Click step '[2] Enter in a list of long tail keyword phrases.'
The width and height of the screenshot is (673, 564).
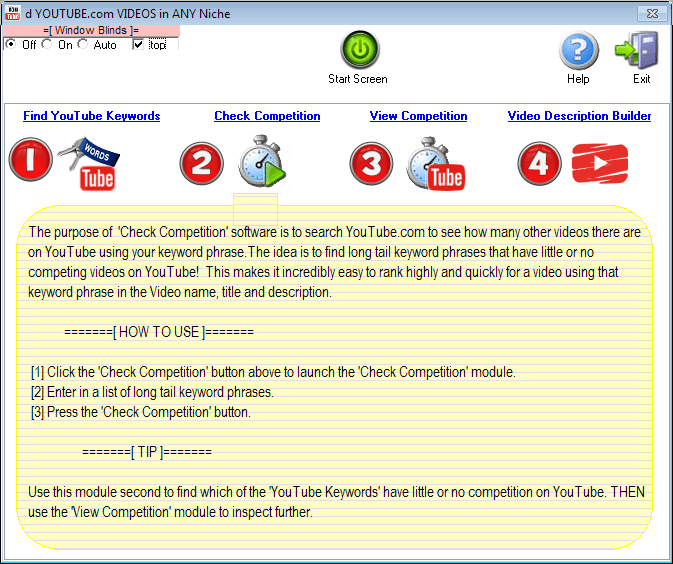pos(152,392)
